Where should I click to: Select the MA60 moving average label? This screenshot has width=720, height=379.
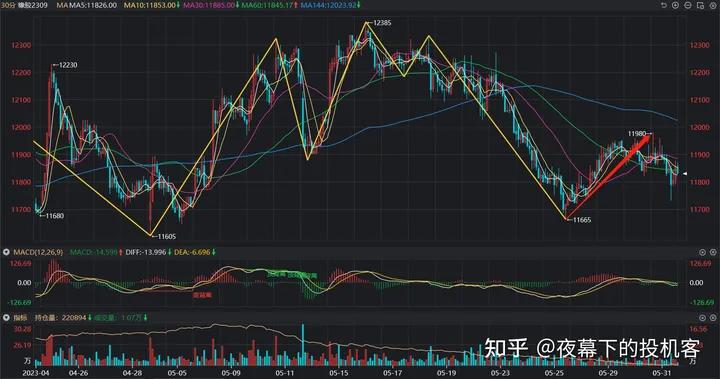[x=267, y=6]
